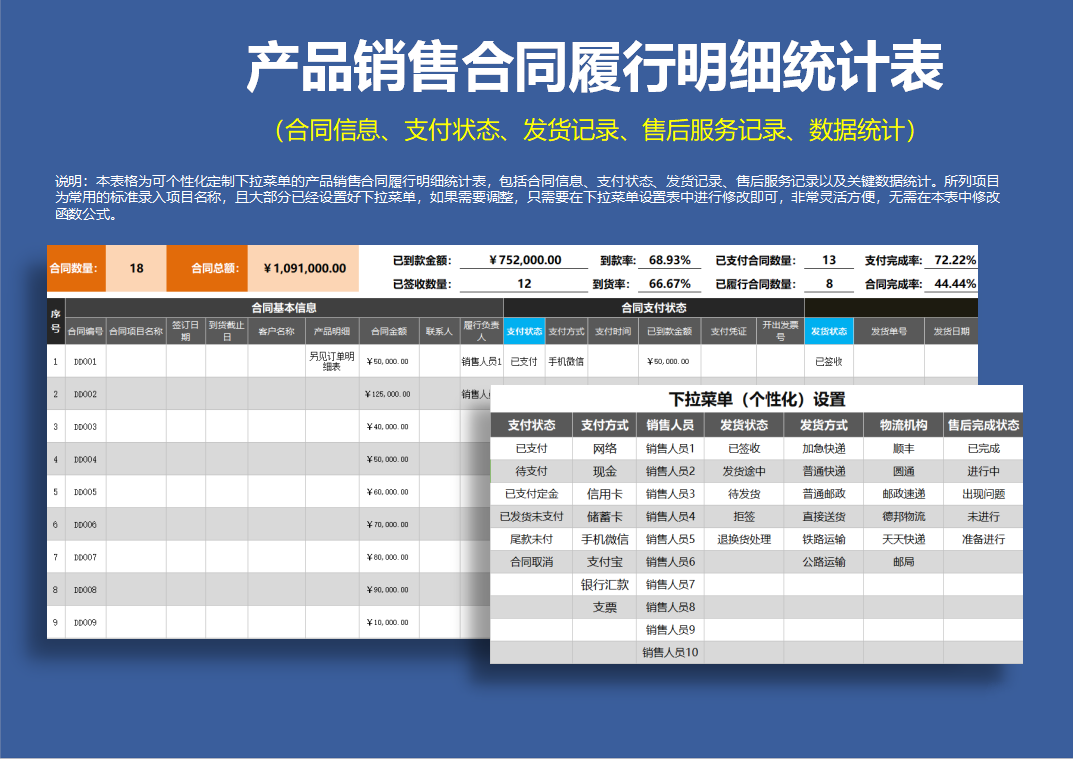
Task: Click the ¥125,000.00 amount for DD002
Action: (x=389, y=394)
